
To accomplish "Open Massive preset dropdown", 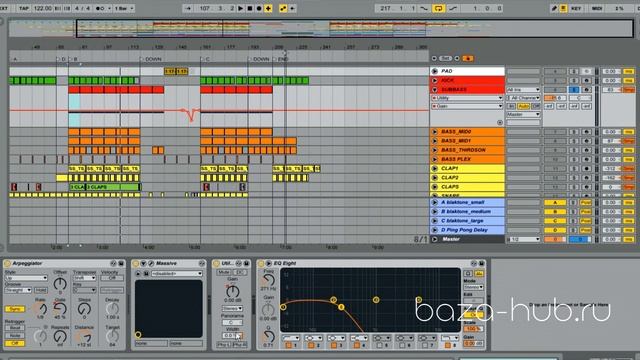I will 177,273.
